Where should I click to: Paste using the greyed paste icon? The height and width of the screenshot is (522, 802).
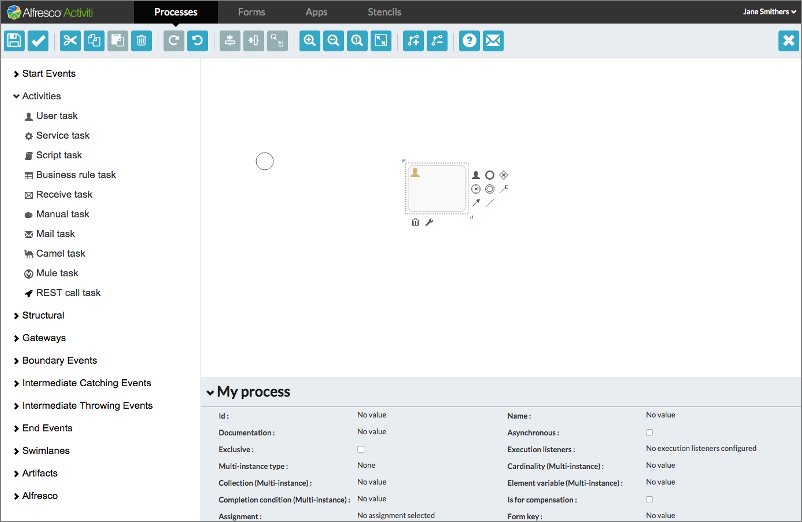click(x=118, y=41)
